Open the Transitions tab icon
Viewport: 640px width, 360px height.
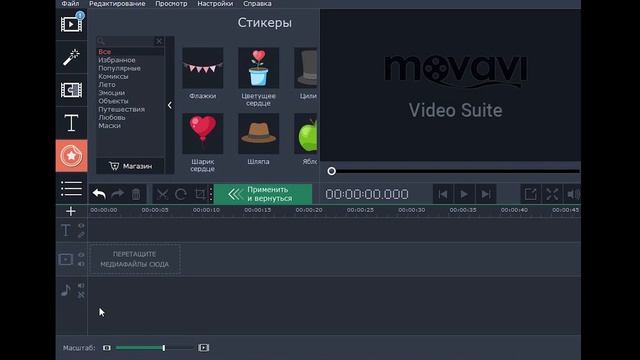71,90
